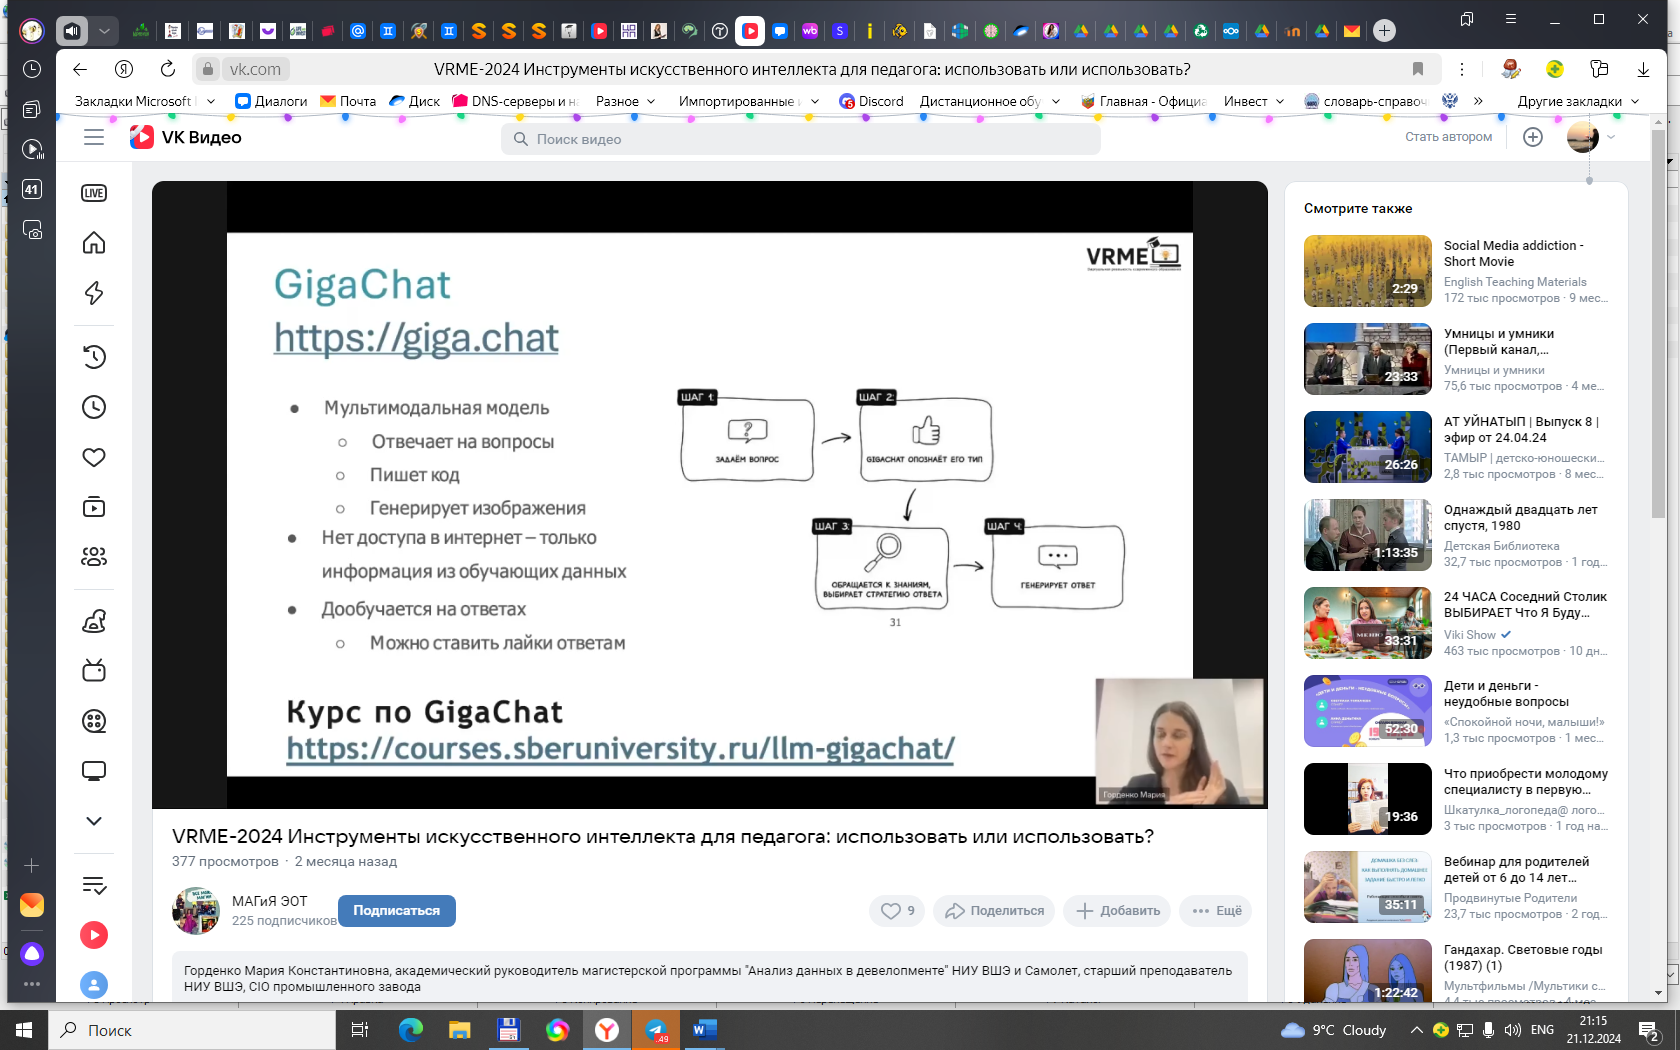Open liked videos heart icon in sidebar
The width and height of the screenshot is (1680, 1050).
[x=94, y=457]
